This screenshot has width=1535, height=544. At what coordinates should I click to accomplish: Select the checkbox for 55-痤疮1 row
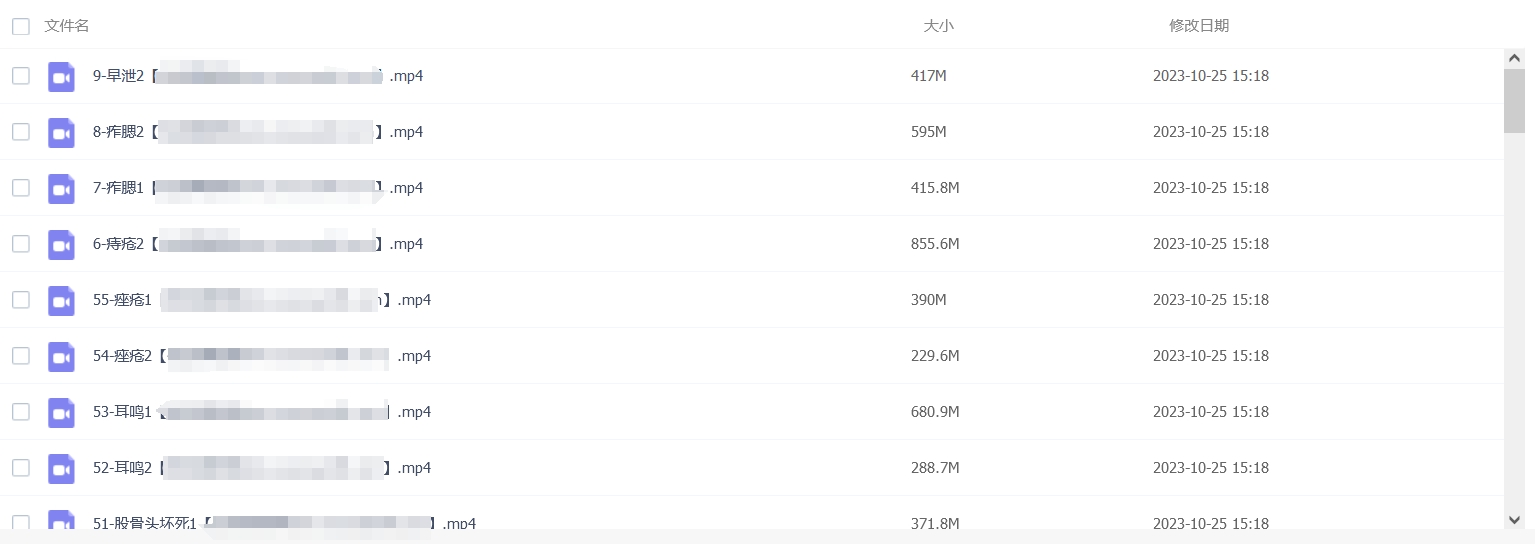pyautogui.click(x=20, y=300)
